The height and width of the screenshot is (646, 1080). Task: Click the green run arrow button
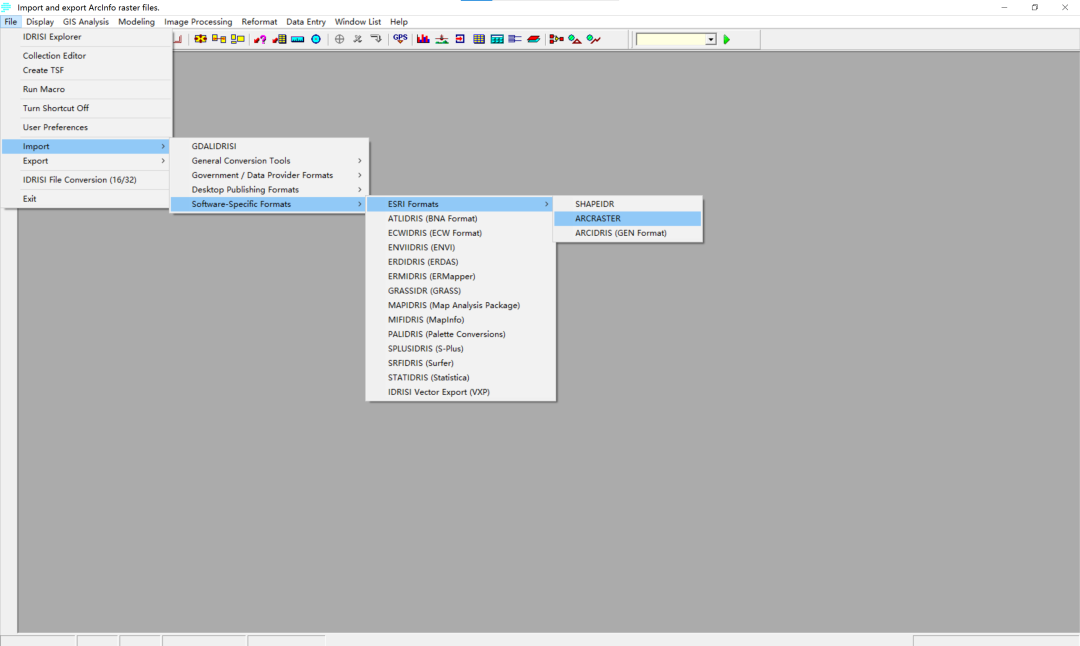point(727,40)
